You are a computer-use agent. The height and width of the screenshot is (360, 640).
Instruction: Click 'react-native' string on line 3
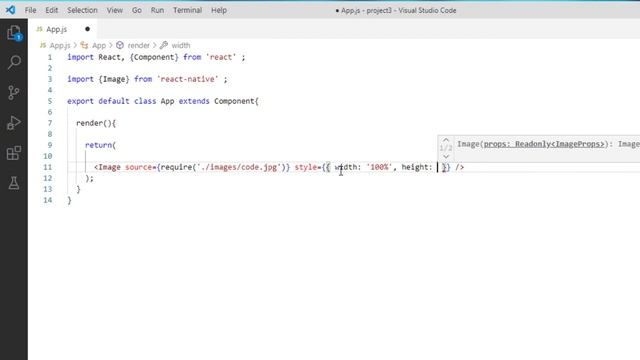click(188, 79)
